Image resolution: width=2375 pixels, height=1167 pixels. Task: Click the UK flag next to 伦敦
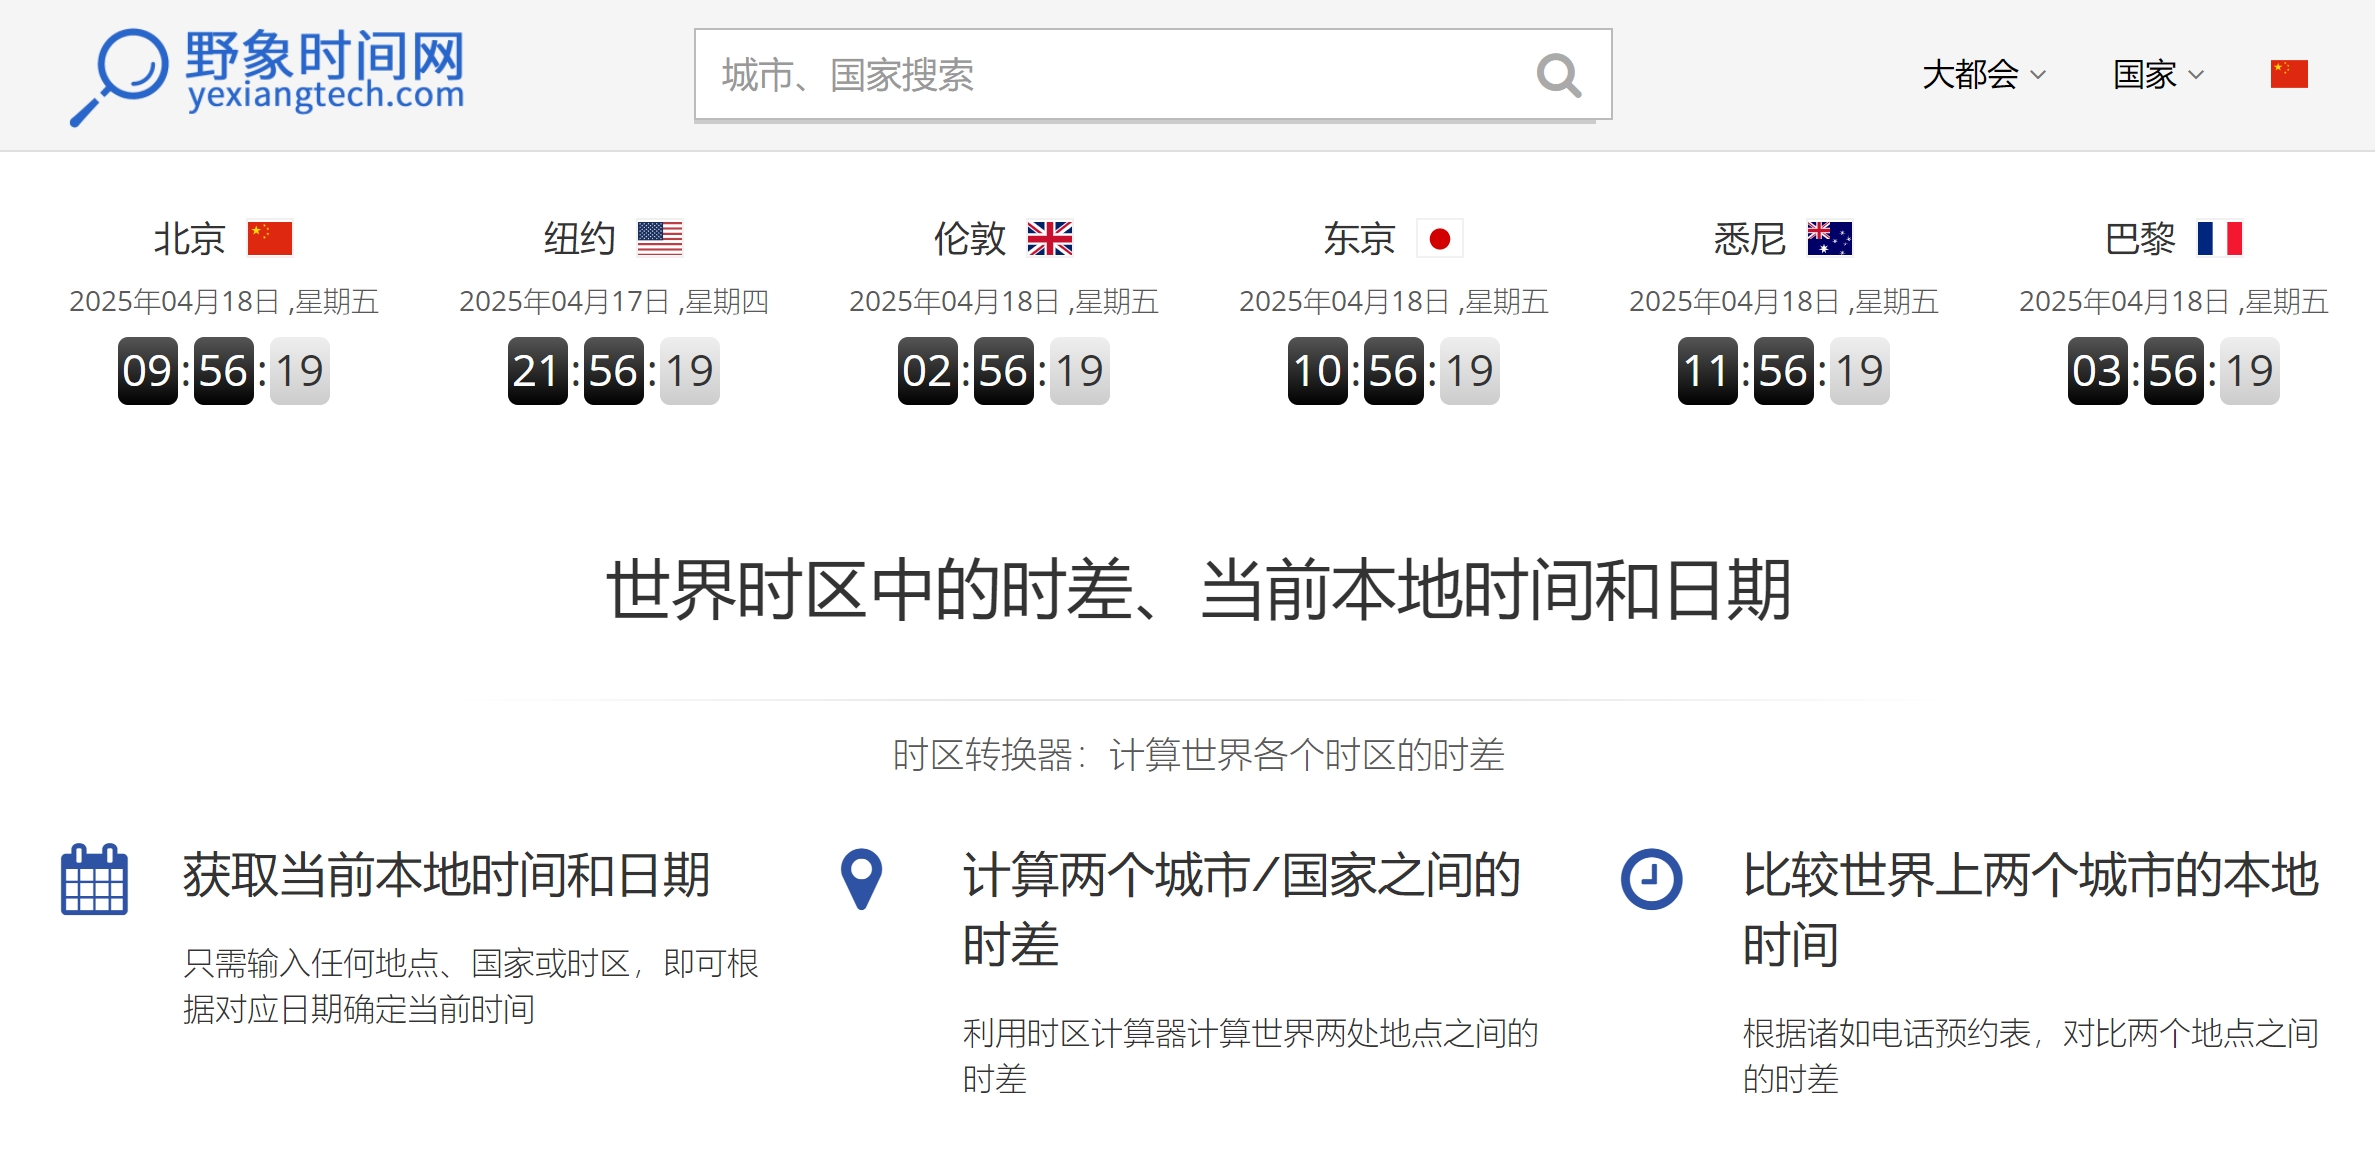coord(1050,239)
